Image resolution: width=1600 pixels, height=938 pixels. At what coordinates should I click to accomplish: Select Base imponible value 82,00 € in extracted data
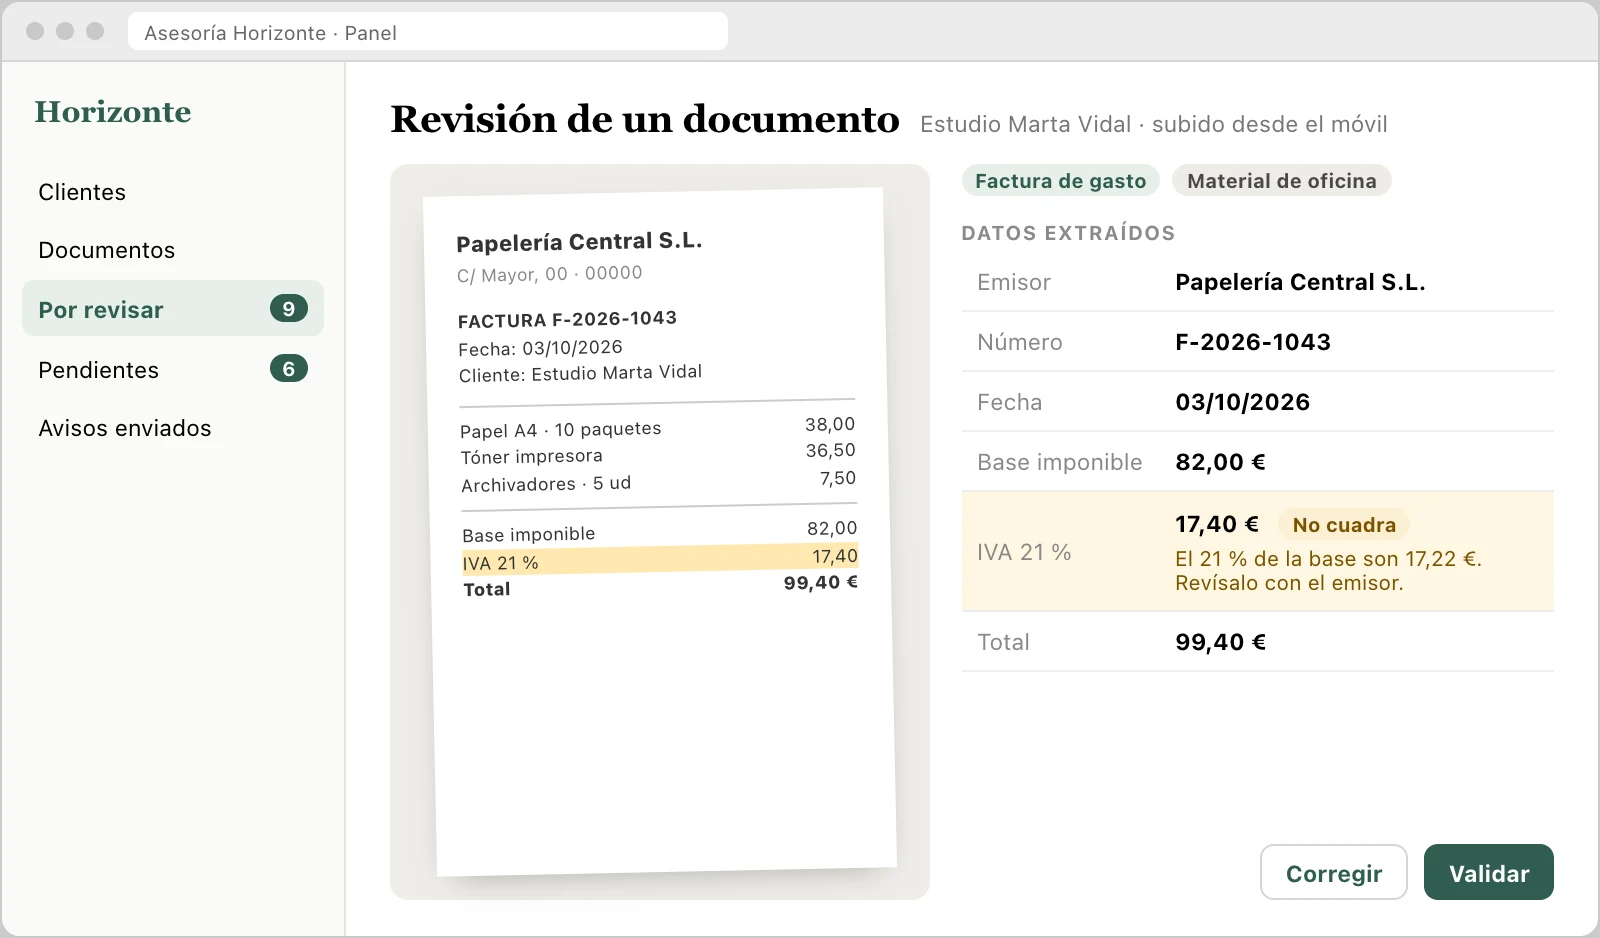(1220, 462)
